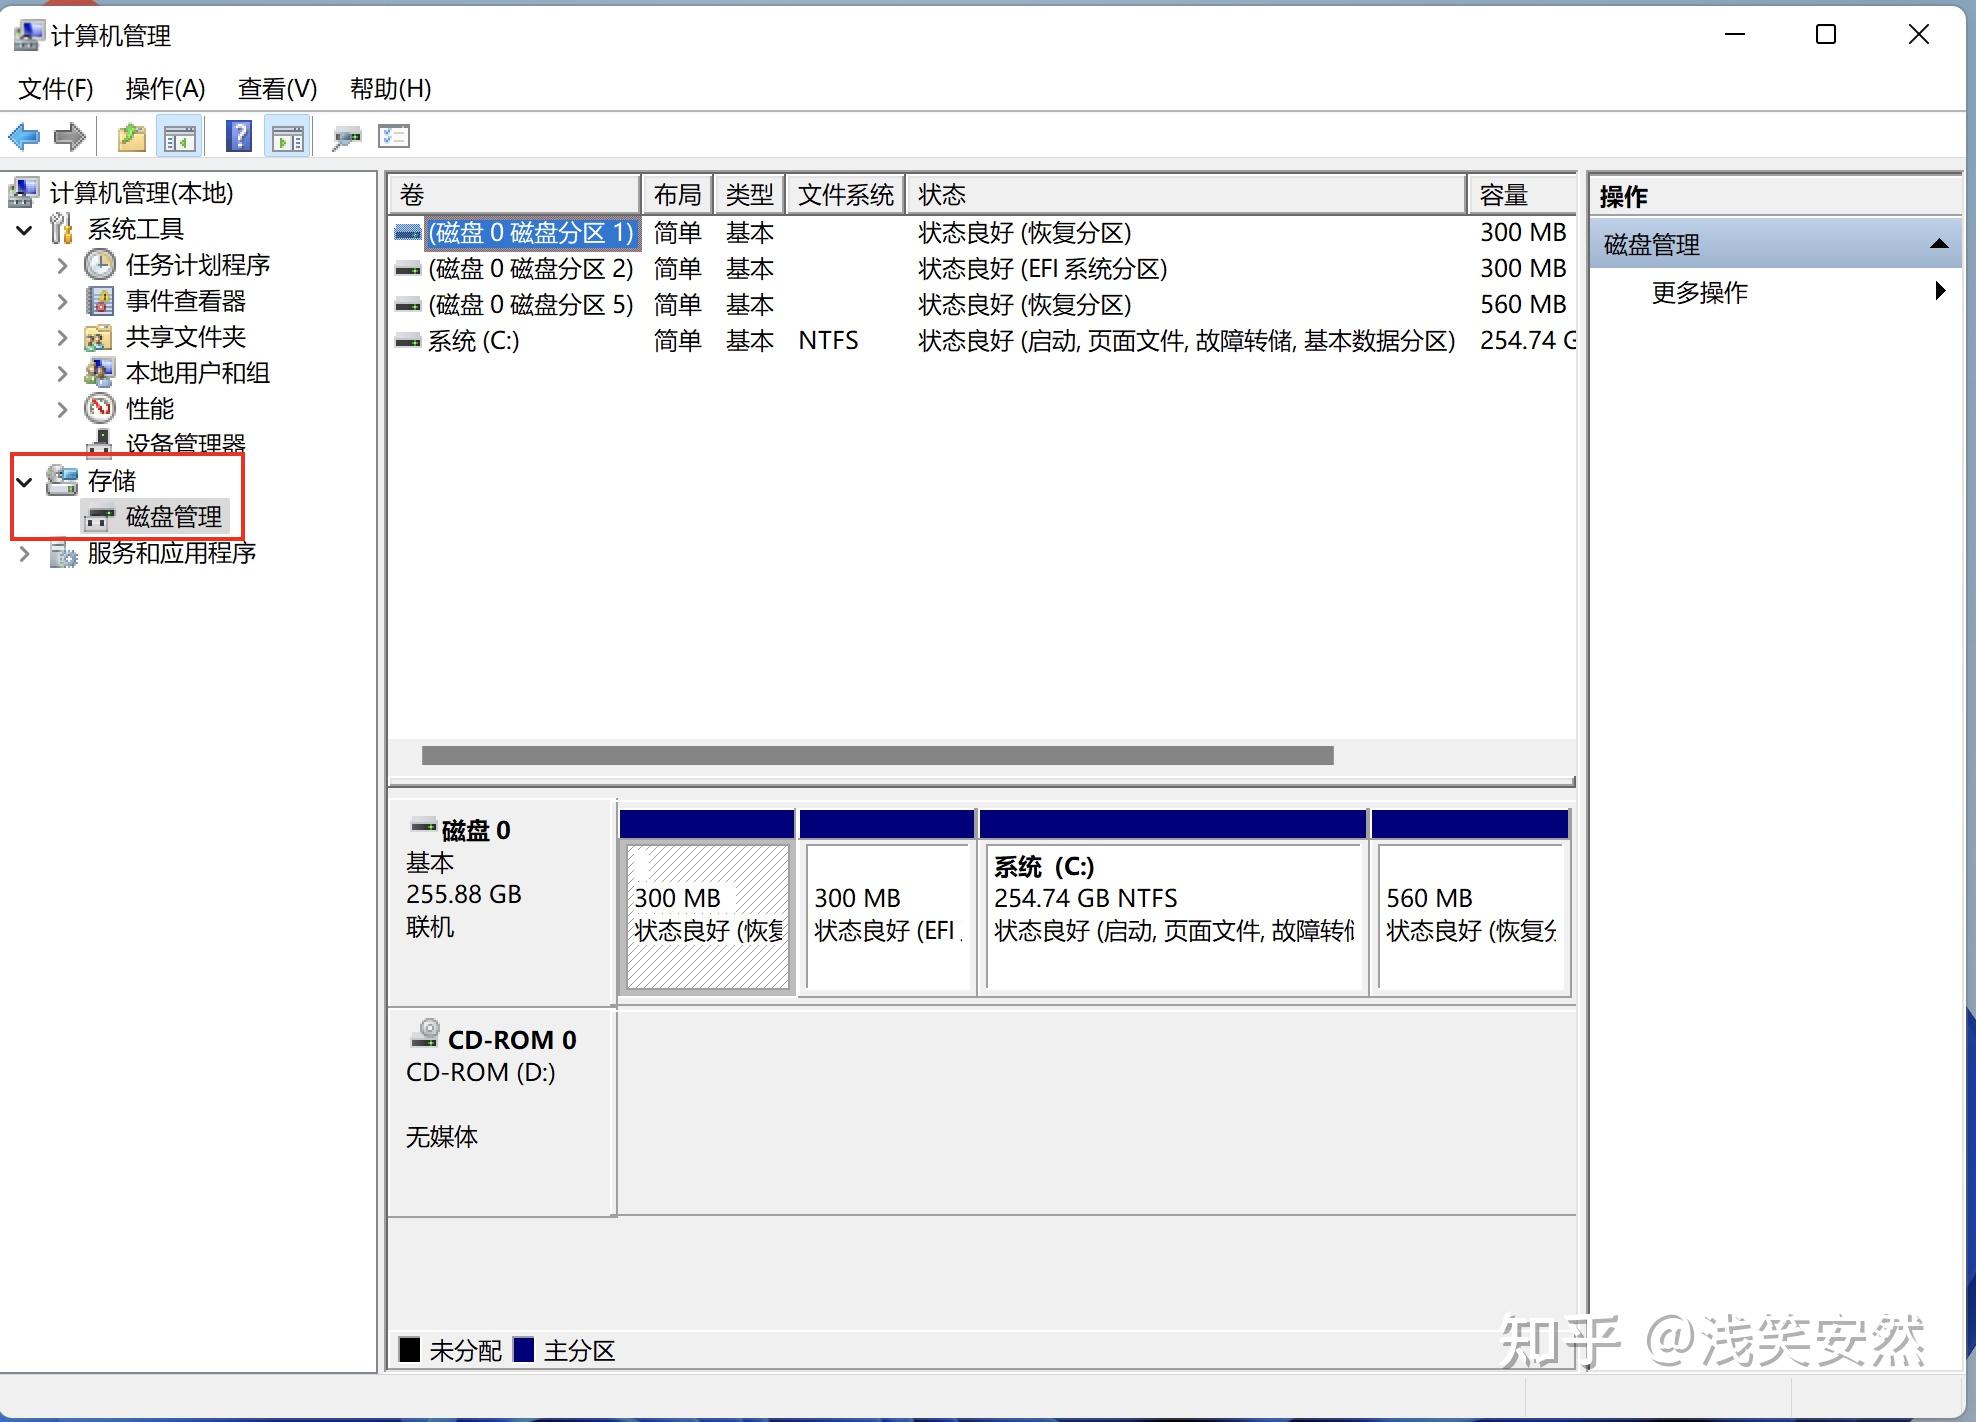1976x1422 pixels.
Task: Collapse the 磁盘管理 section arrow in 操作 pane
Action: point(1938,244)
